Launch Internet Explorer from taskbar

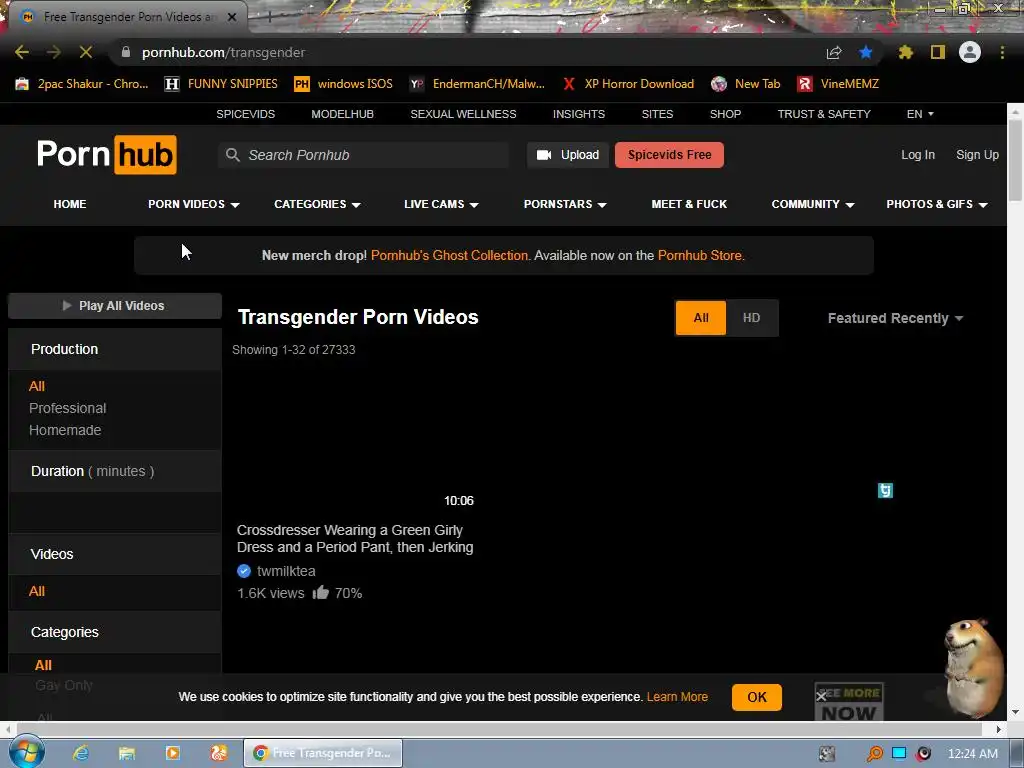[80, 753]
